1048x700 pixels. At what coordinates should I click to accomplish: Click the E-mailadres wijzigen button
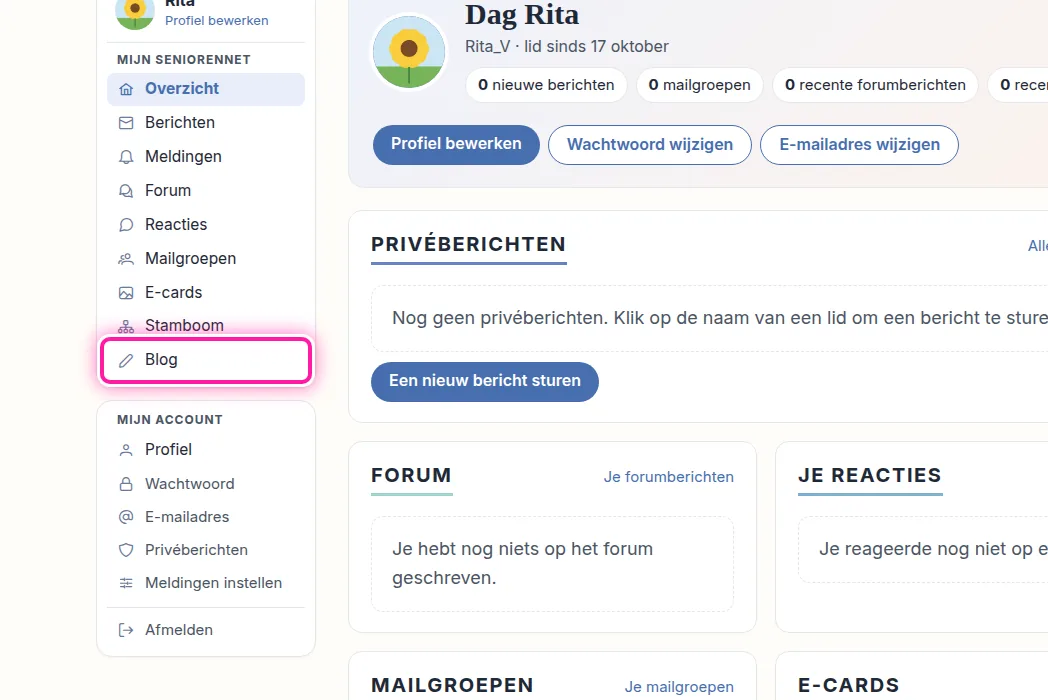click(860, 144)
